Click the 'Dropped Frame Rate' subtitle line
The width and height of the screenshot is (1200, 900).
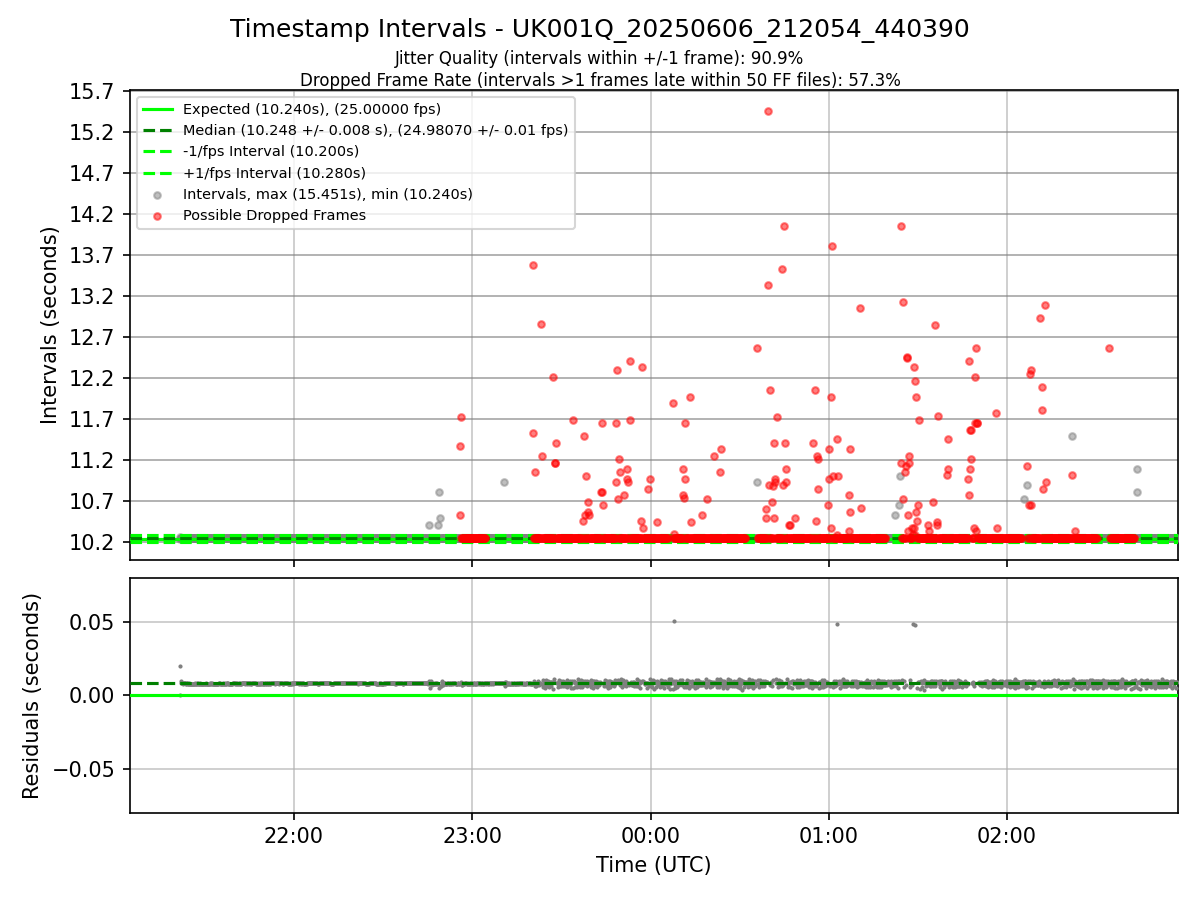(x=600, y=80)
